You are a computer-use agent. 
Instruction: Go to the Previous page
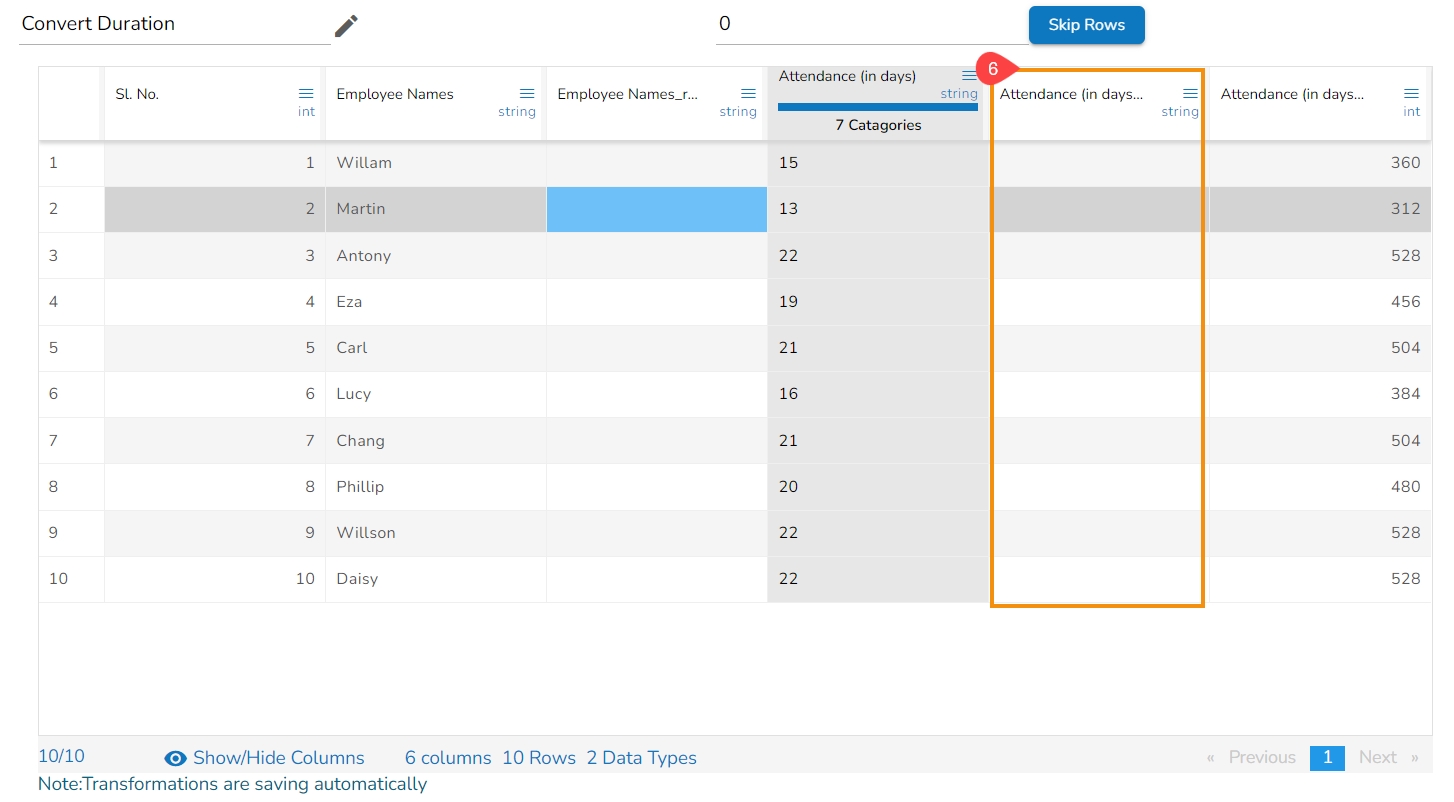[x=1261, y=758]
